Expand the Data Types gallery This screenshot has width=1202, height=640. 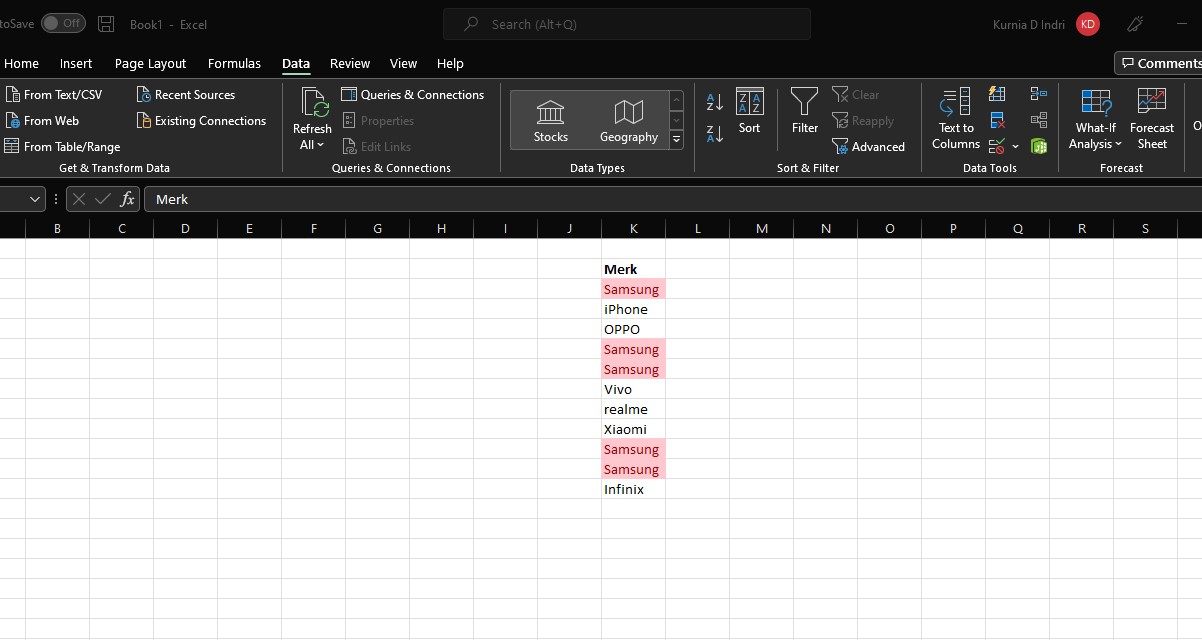(x=677, y=141)
